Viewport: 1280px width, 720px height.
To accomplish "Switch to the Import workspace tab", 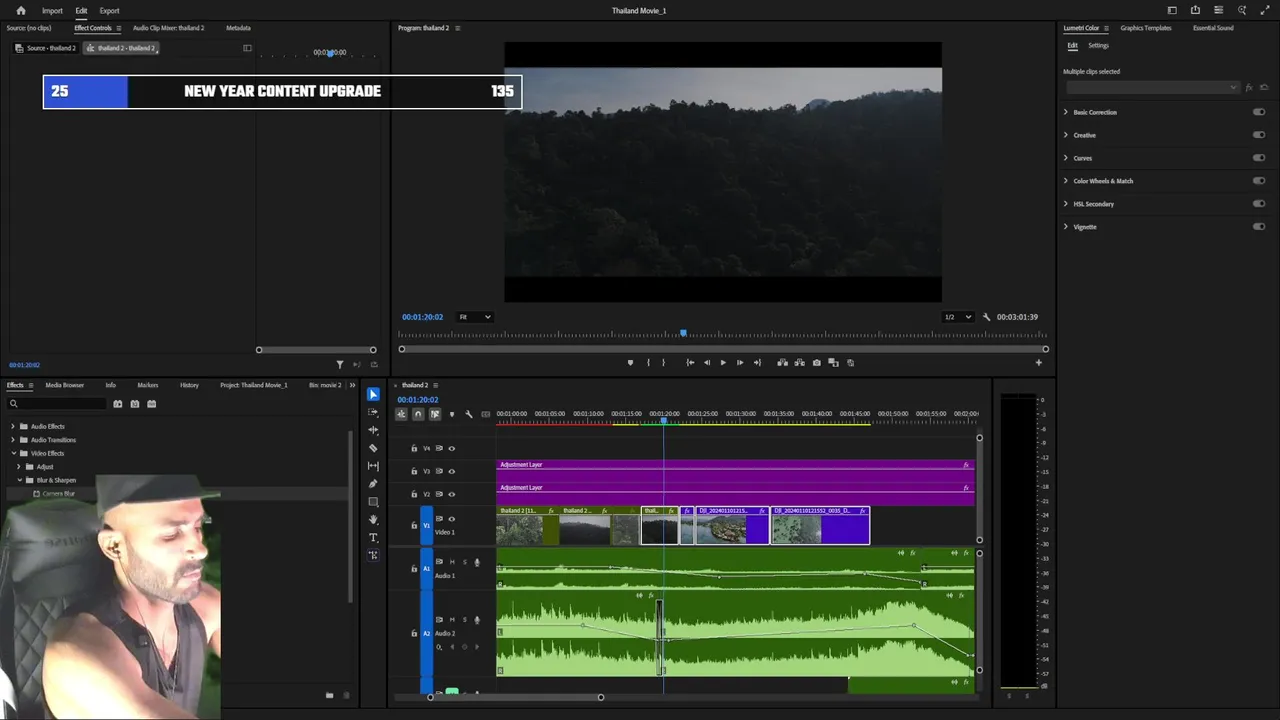I will [52, 11].
